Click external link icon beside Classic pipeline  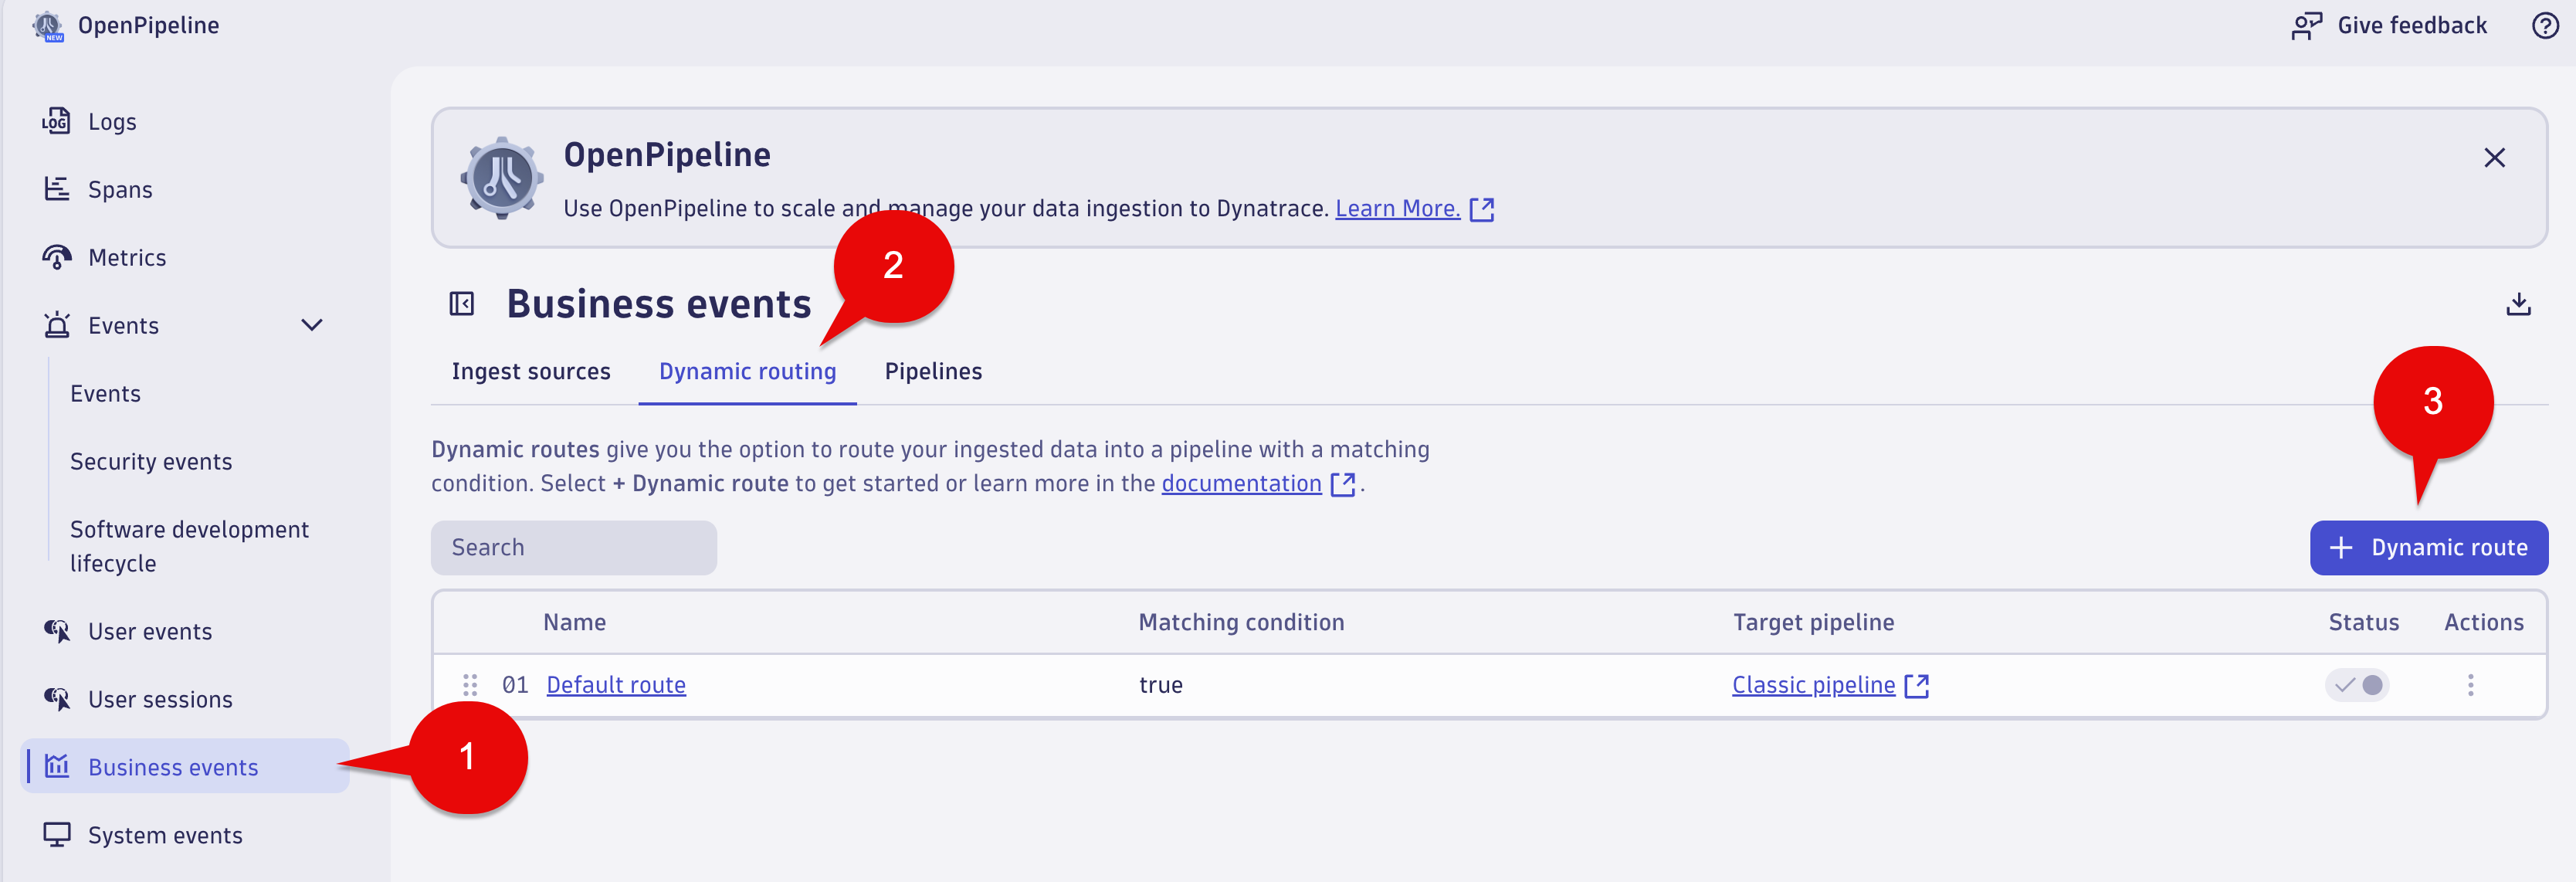pos(1916,686)
